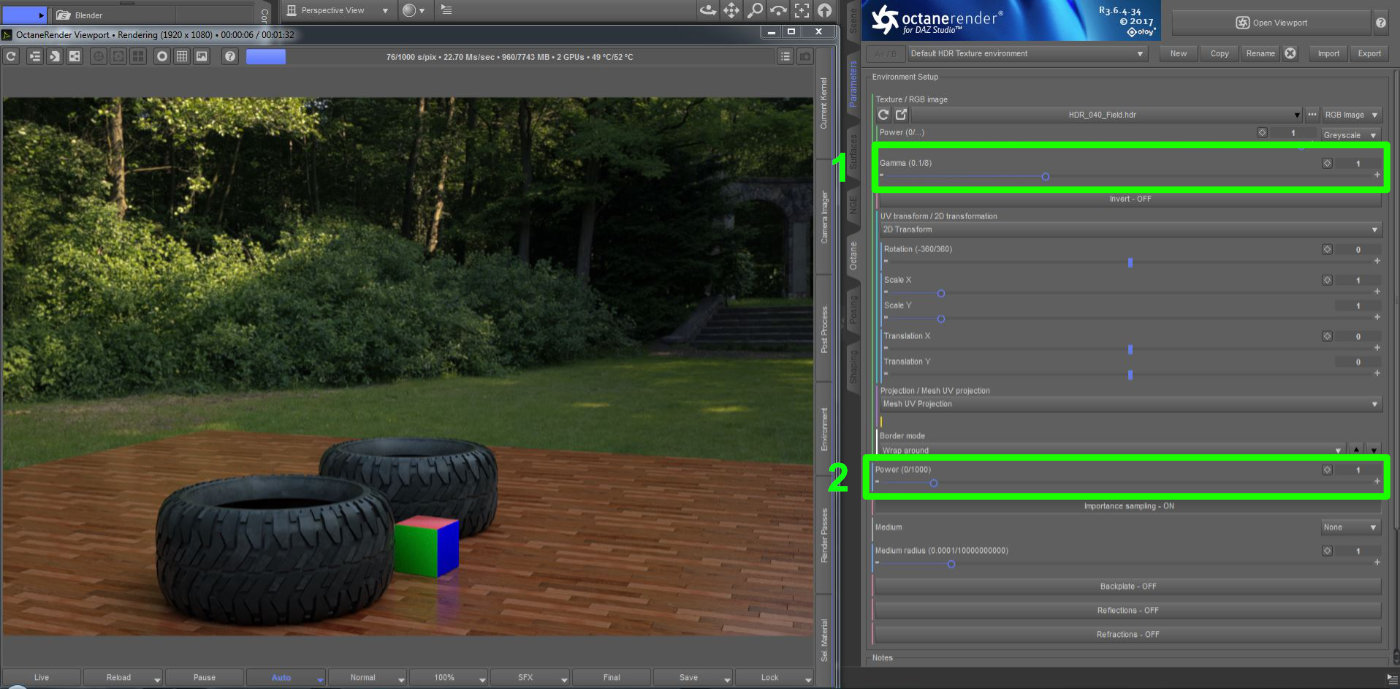The width and height of the screenshot is (1400, 689).
Task: Switch to the Current Kernel vertical tab
Action: click(824, 103)
